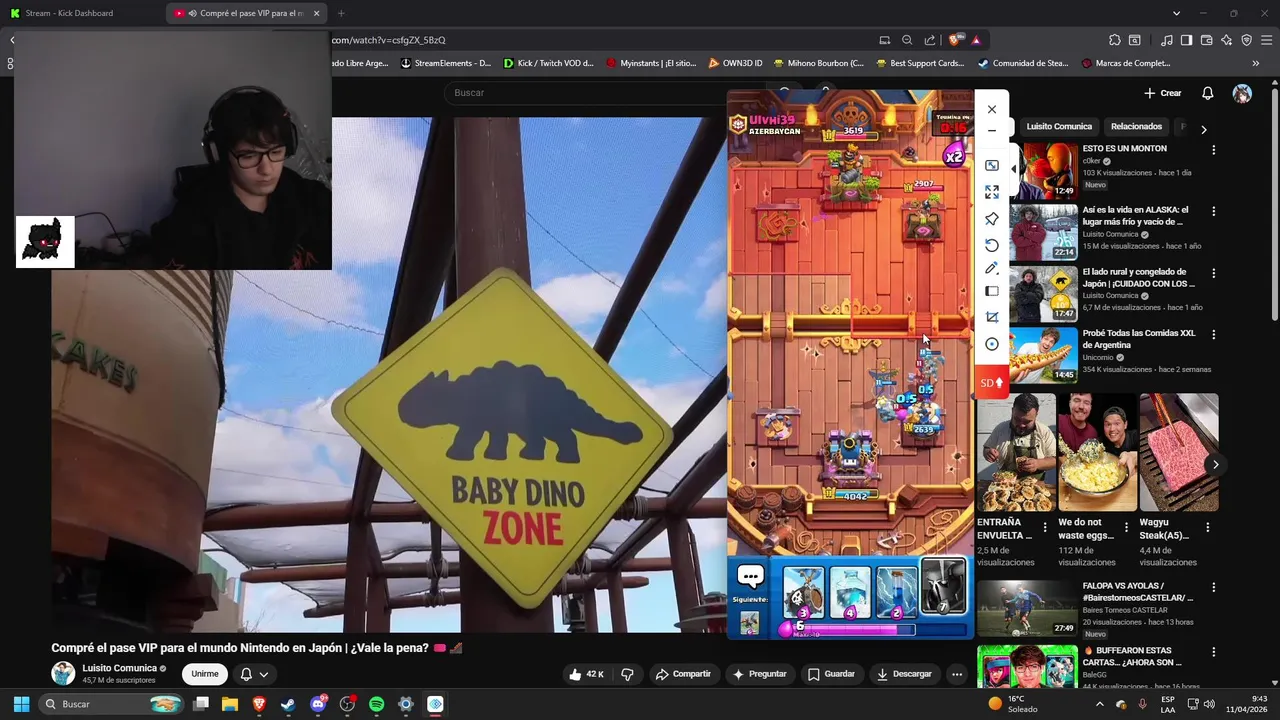1280x720 pixels.
Task: Open notification bell dropdown beside Unirme
Action: (254, 674)
